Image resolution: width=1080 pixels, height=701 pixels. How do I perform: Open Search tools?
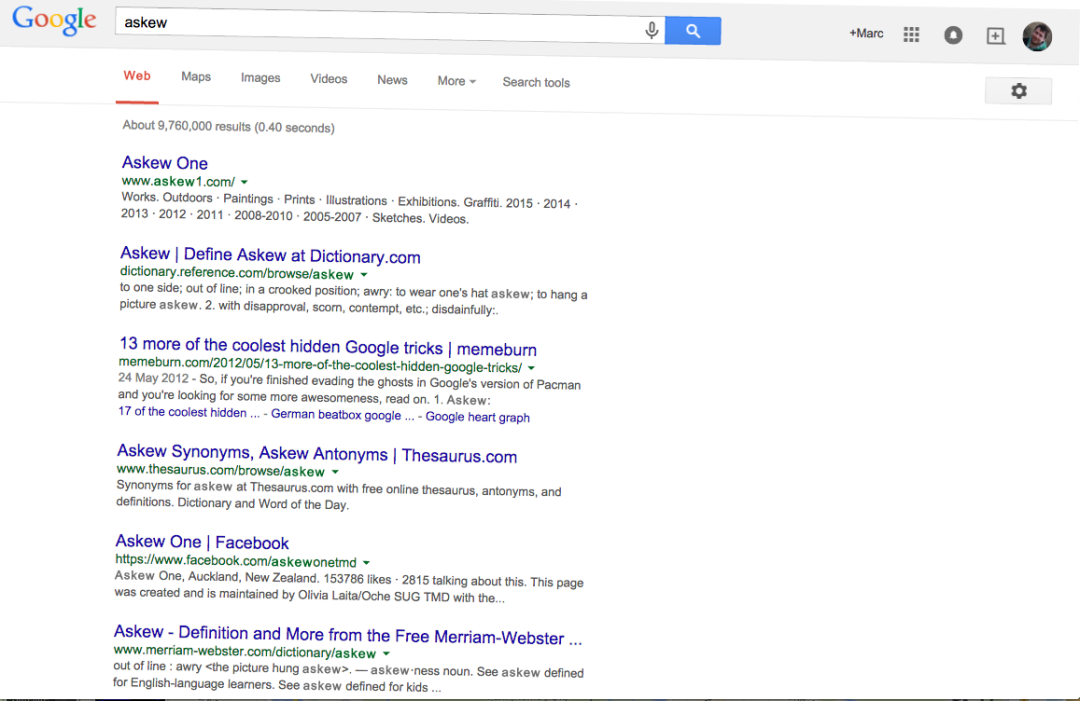tap(536, 82)
